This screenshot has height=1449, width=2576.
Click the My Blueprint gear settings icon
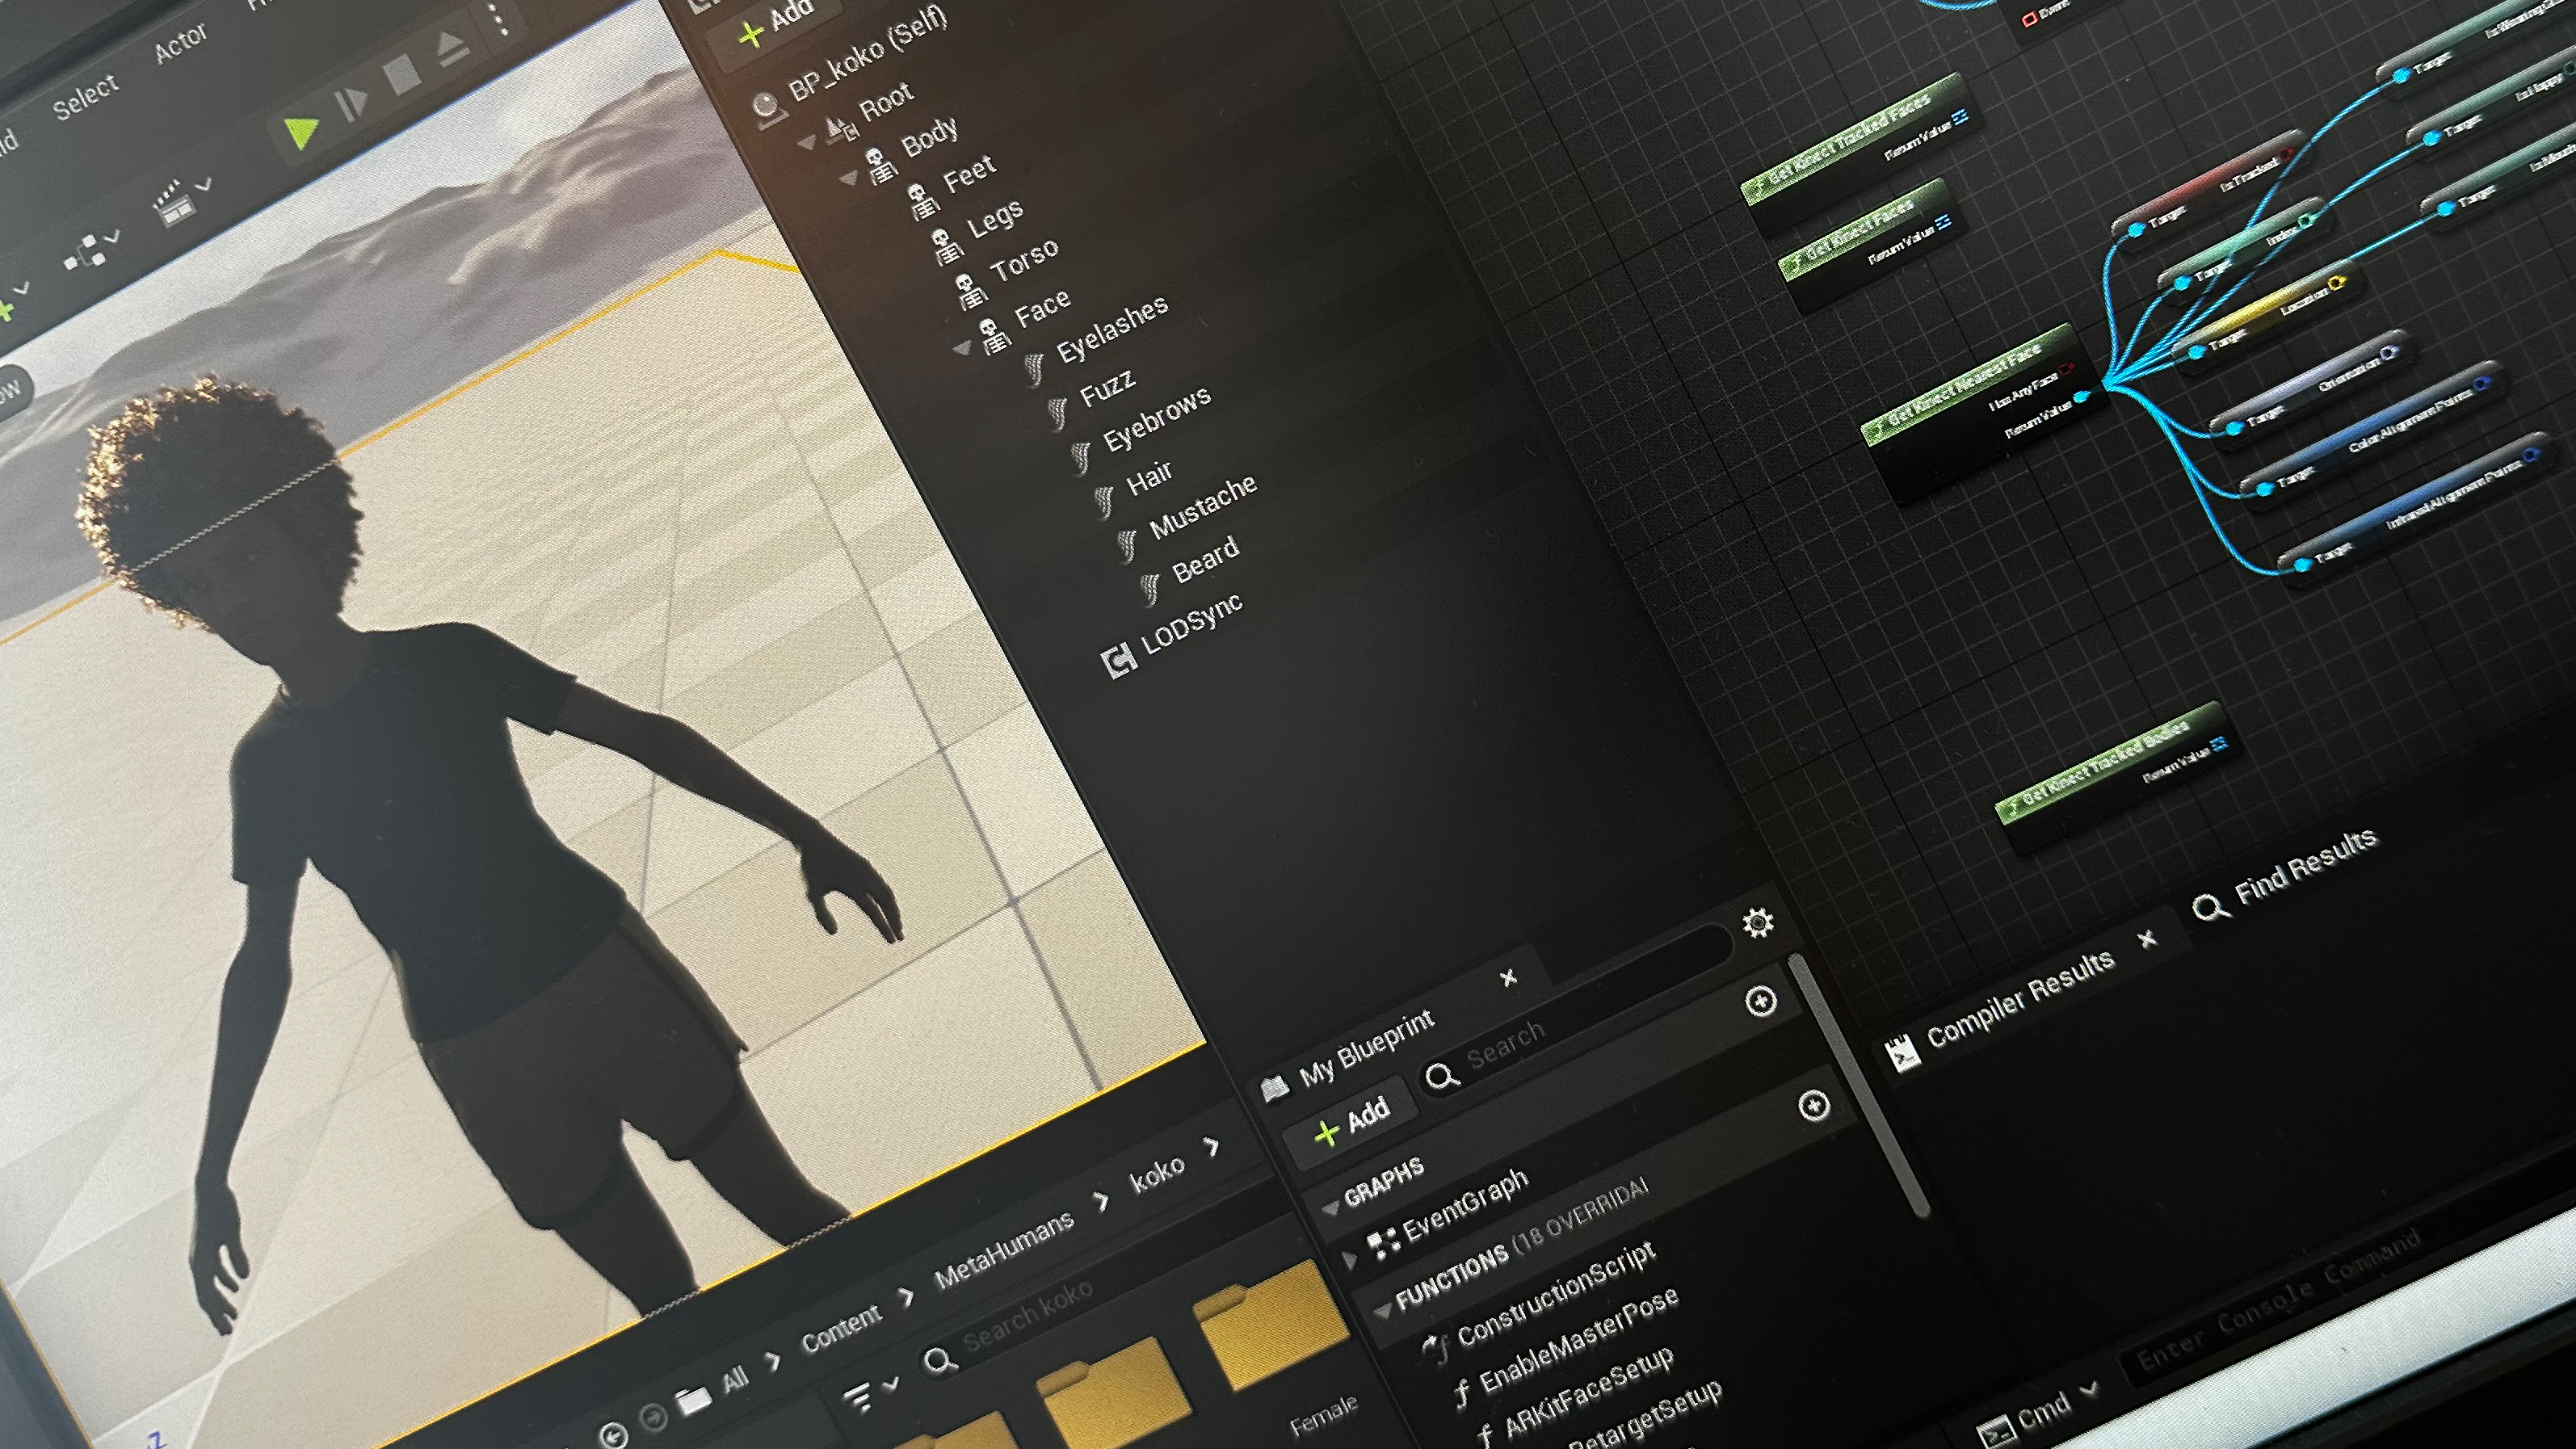[1758, 922]
